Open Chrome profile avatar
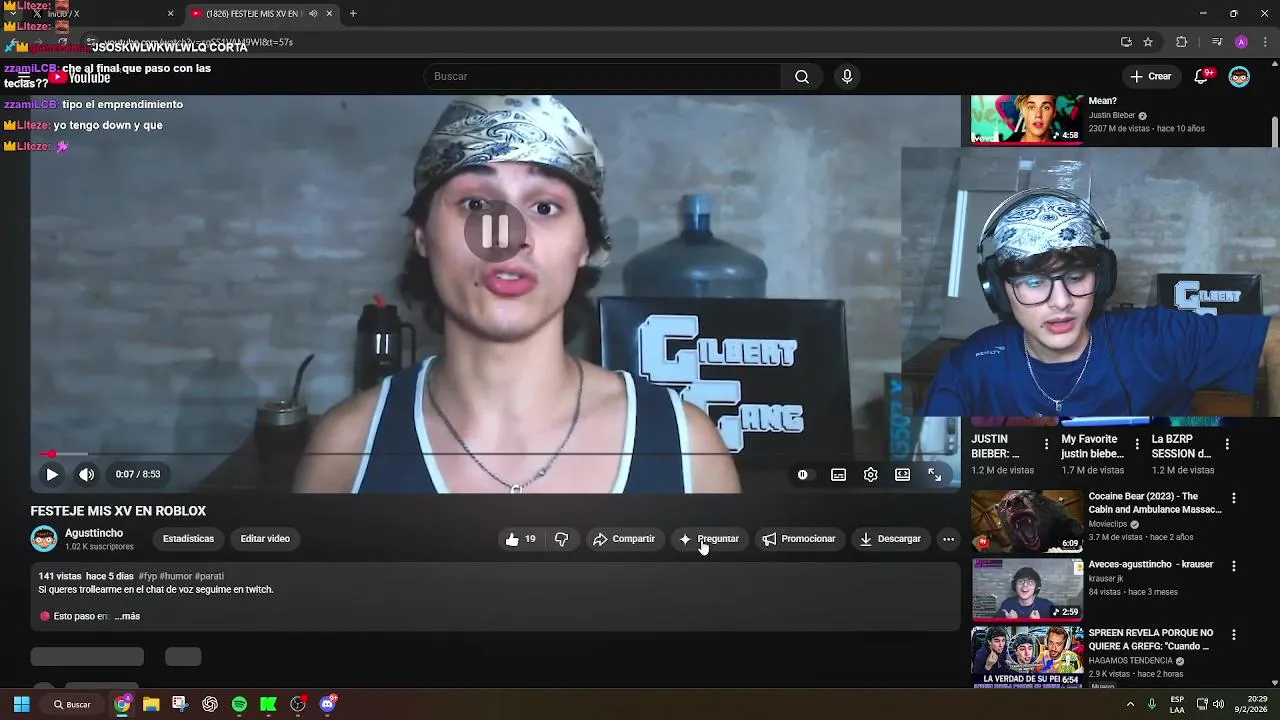 coord(1241,42)
